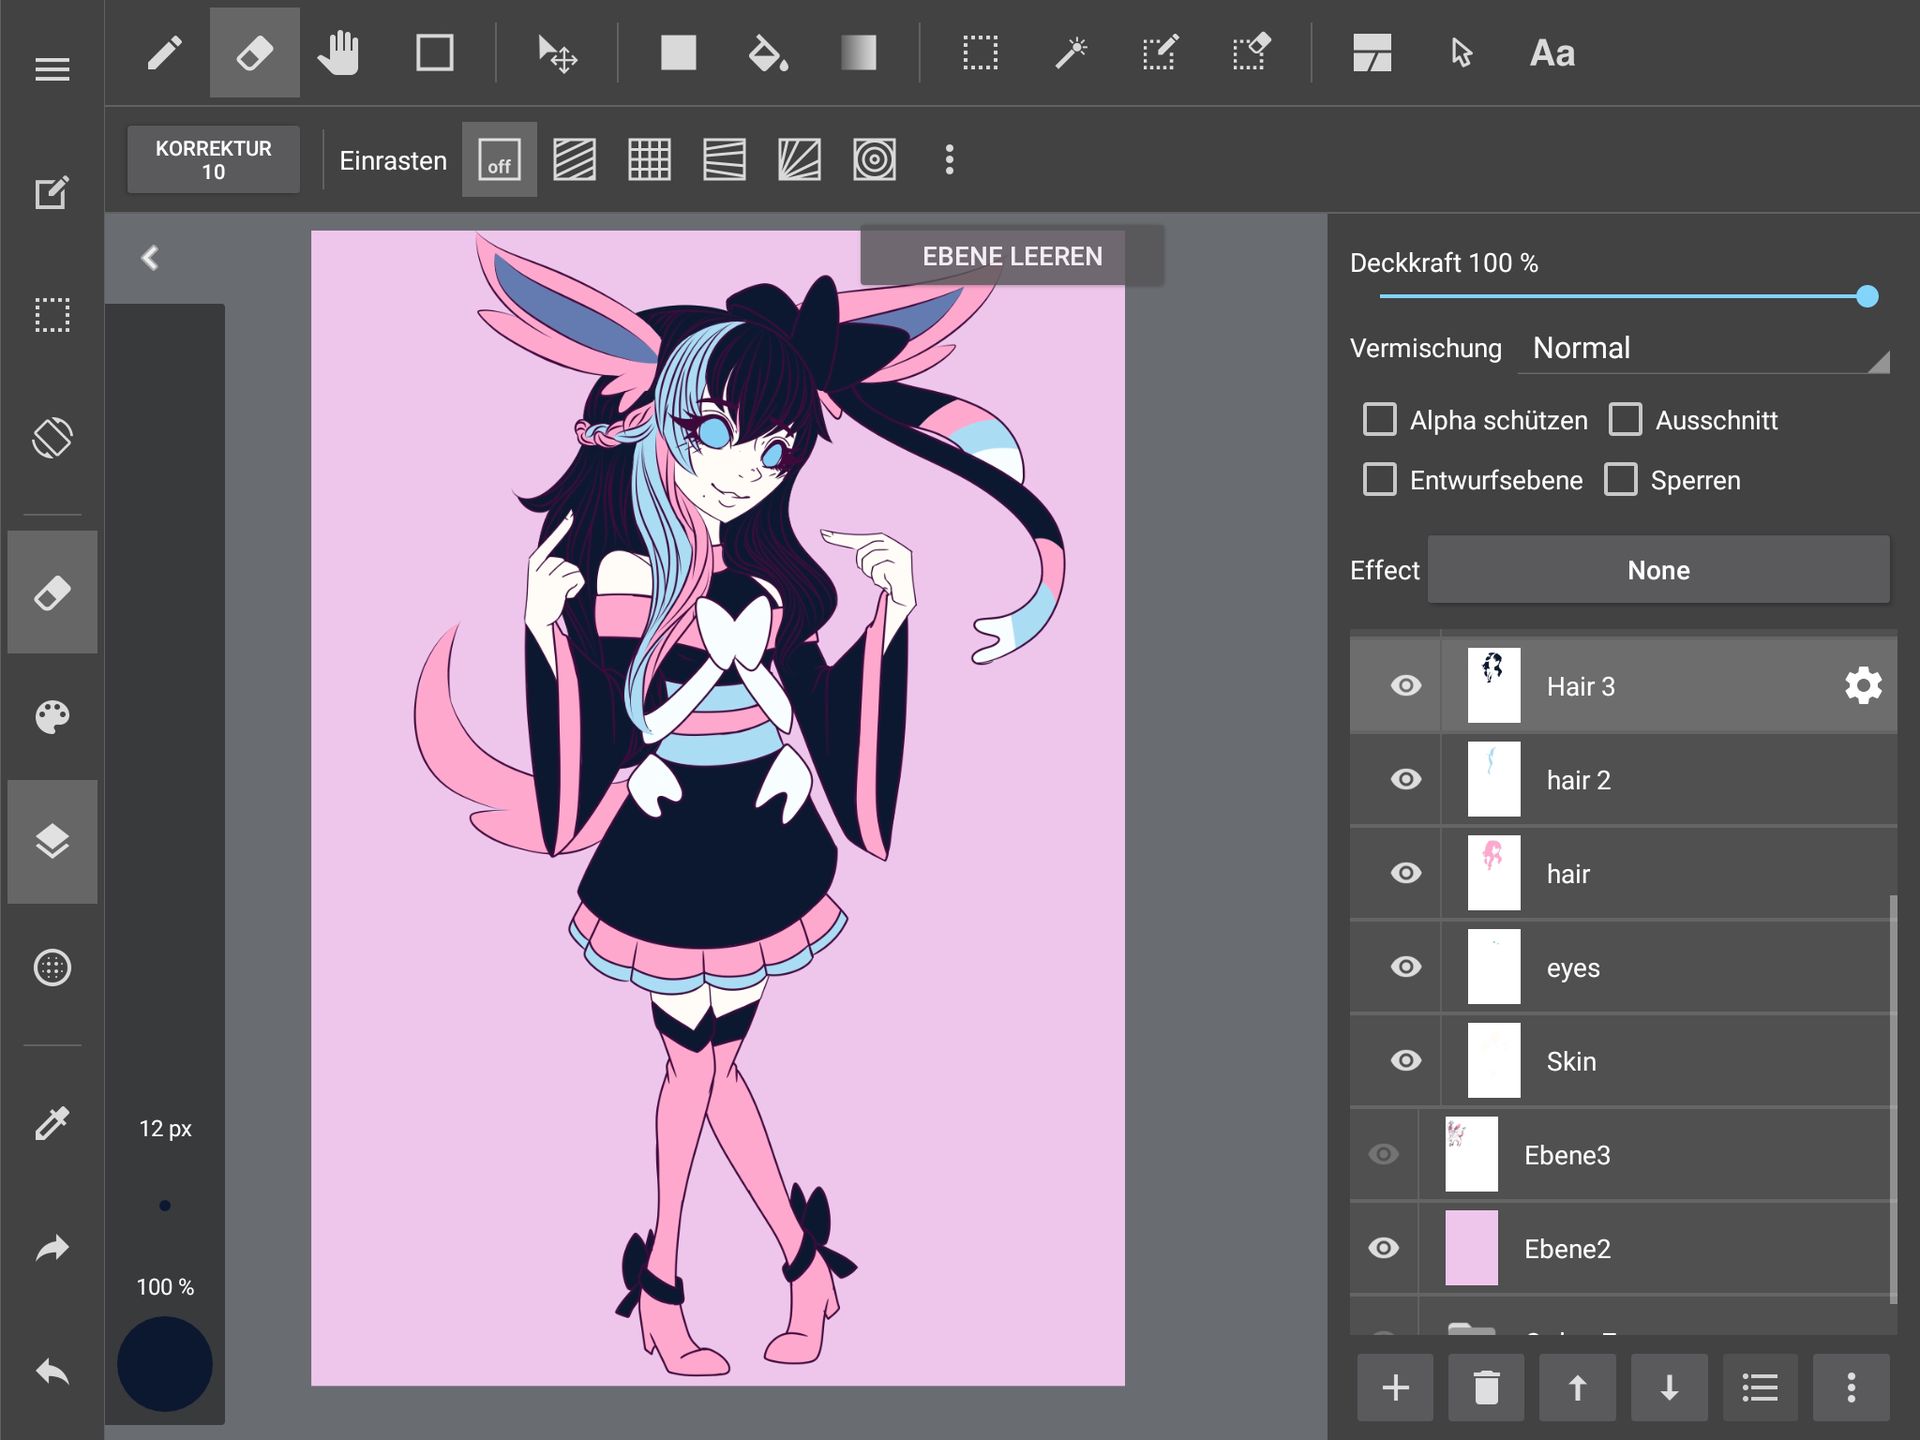Image resolution: width=1920 pixels, height=1440 pixels.
Task: Open the Vermischung Normal blend dropdown
Action: pyautogui.click(x=1703, y=348)
